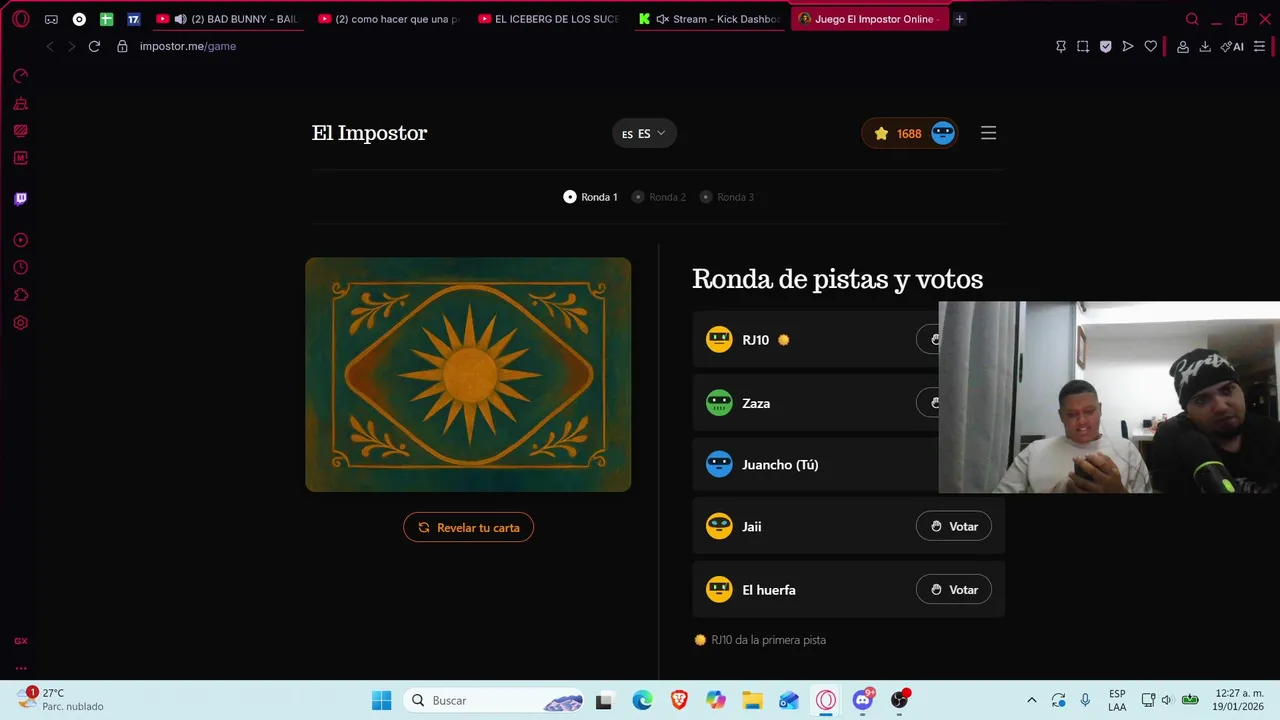Screen dimensions: 1280x720
Task: Open the Opera main menu logo
Action: (20, 19)
